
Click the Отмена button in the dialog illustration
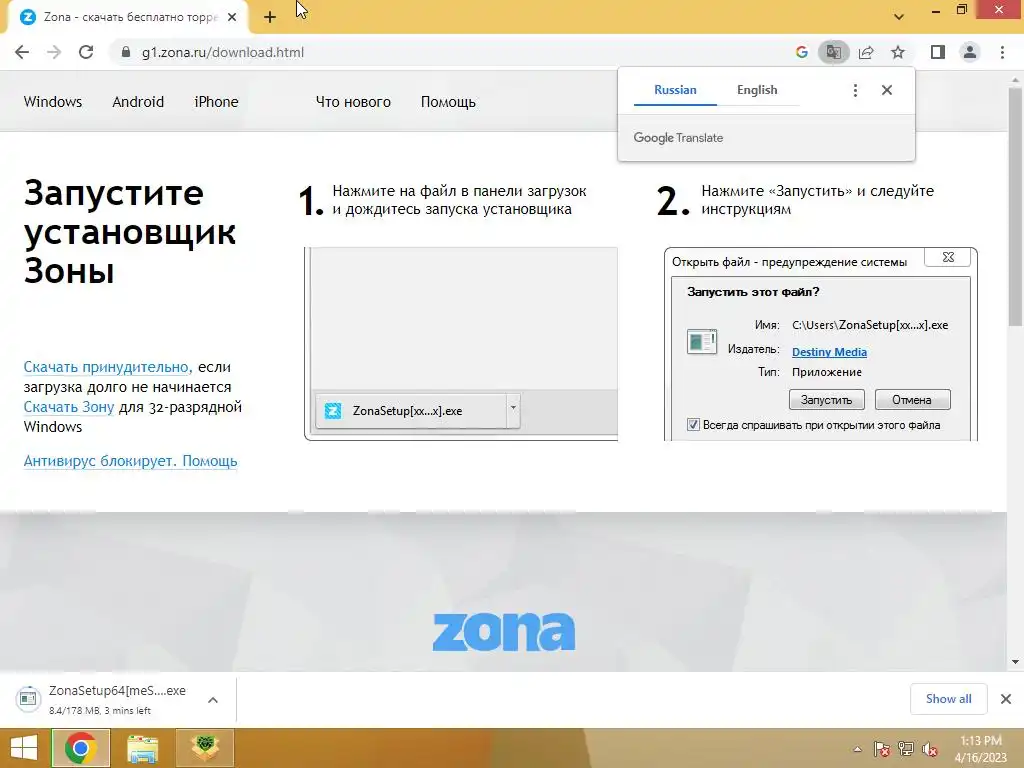pyautogui.click(x=912, y=400)
